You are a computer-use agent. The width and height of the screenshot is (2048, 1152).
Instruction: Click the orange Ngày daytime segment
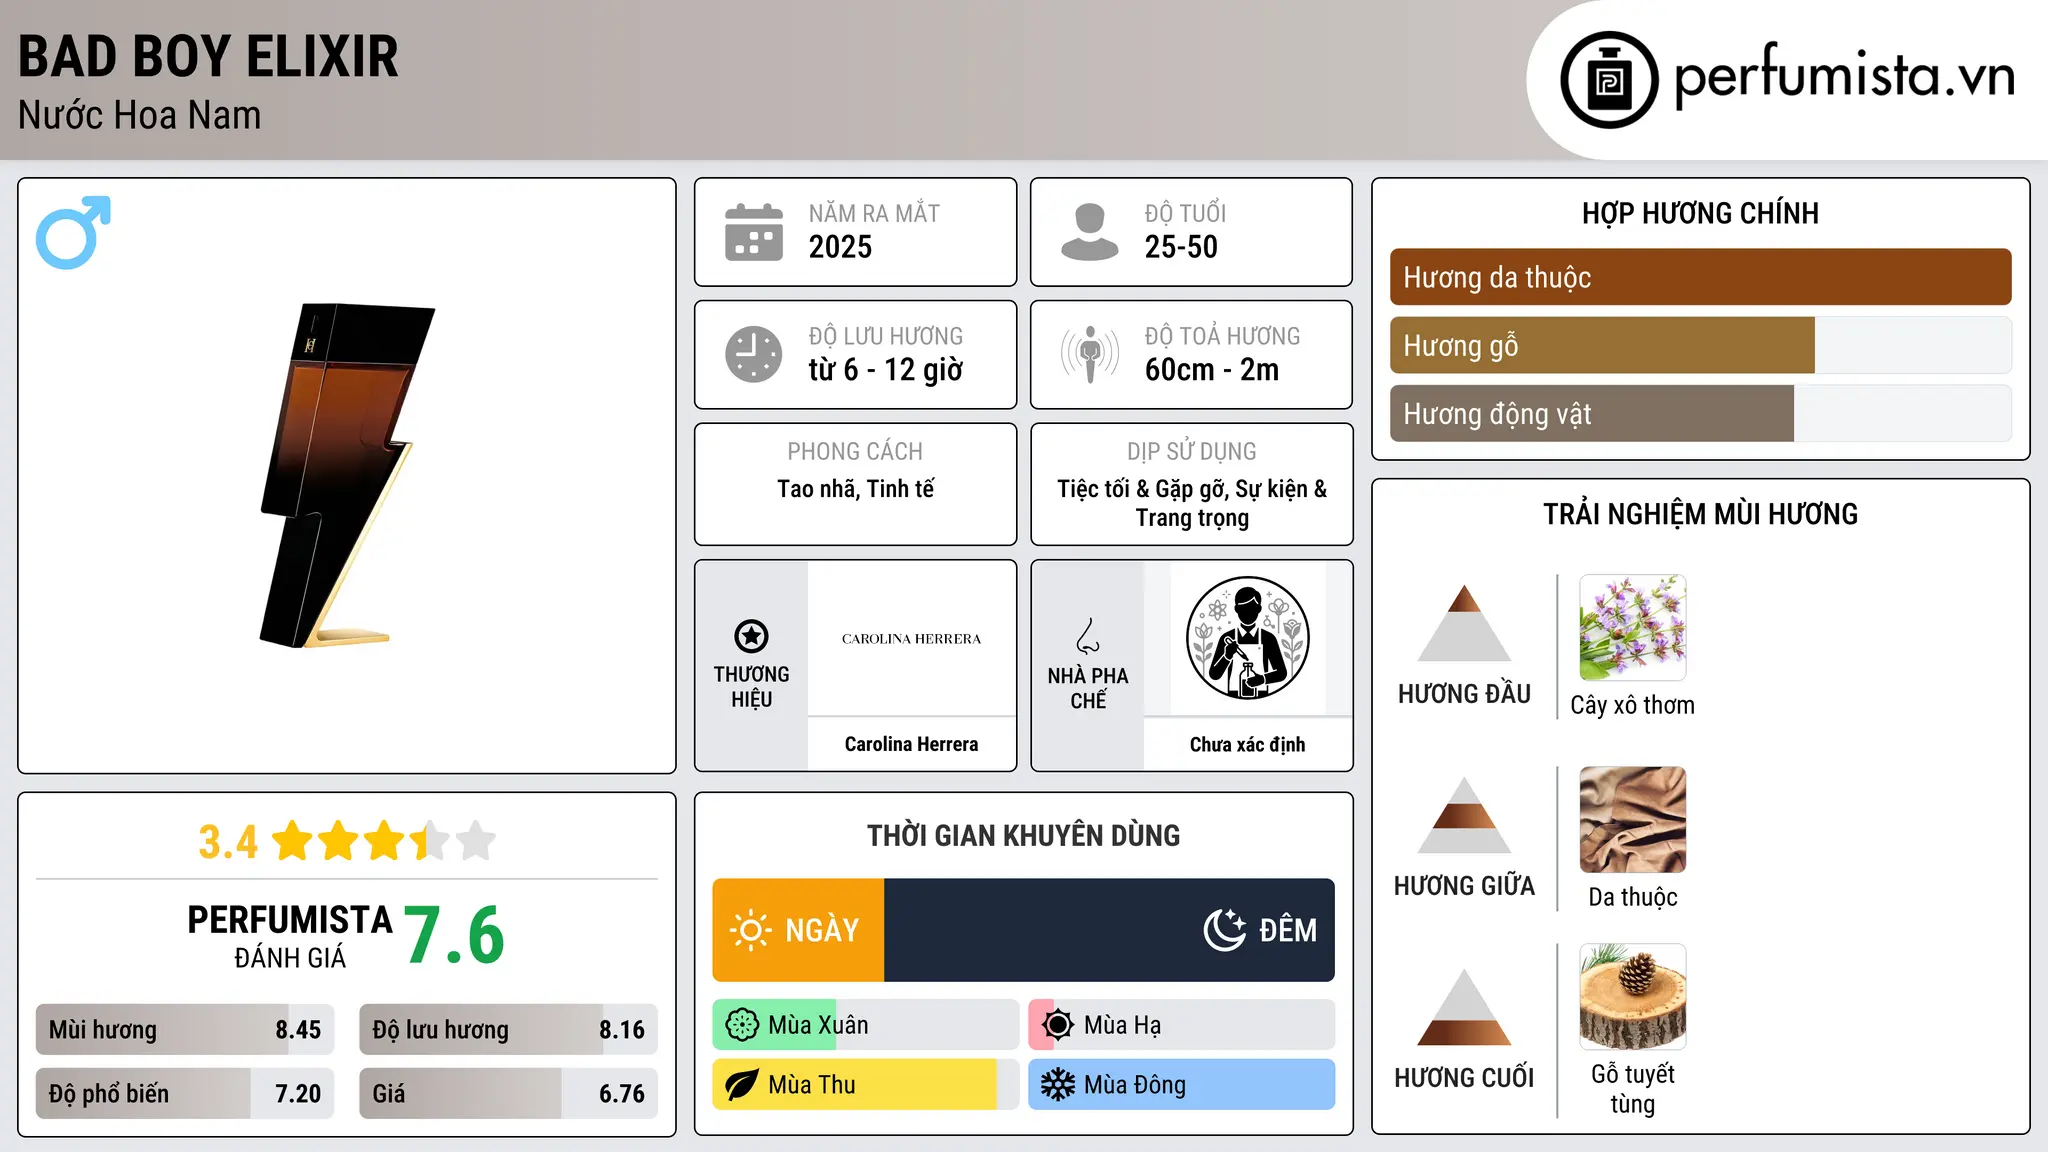tap(798, 930)
